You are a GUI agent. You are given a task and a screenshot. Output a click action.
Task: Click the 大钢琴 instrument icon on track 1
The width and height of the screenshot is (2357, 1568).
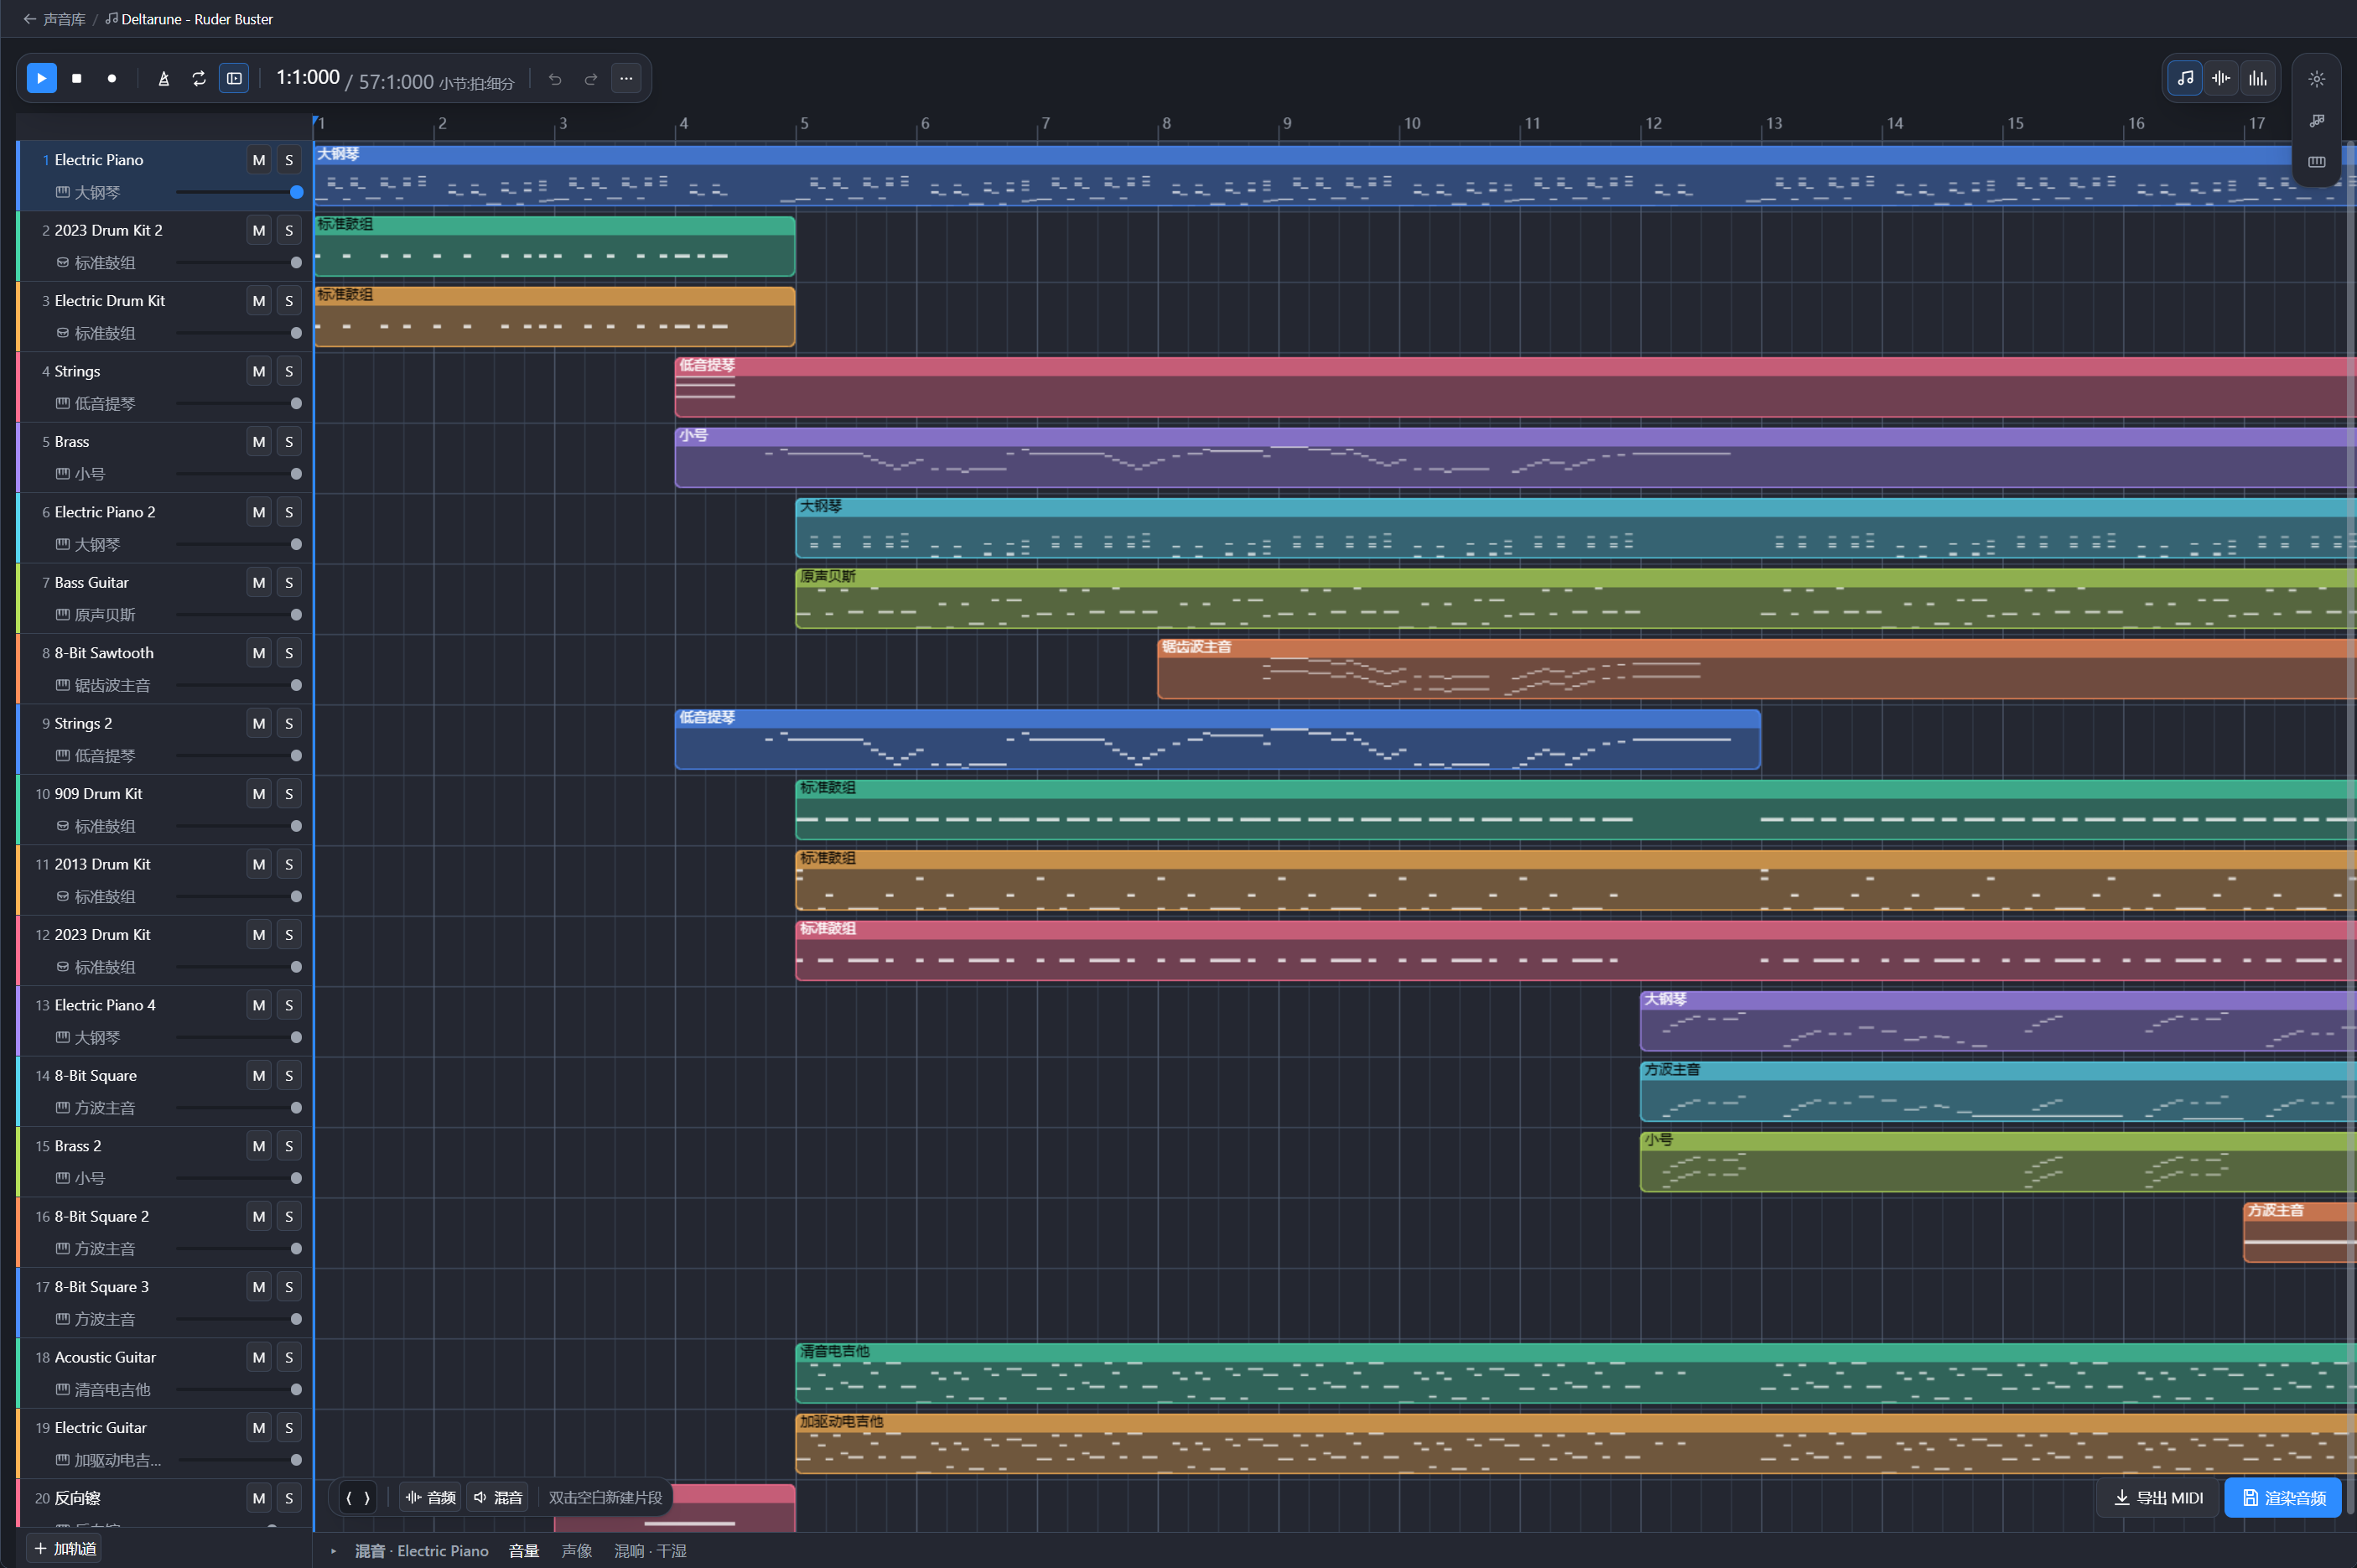click(x=62, y=192)
